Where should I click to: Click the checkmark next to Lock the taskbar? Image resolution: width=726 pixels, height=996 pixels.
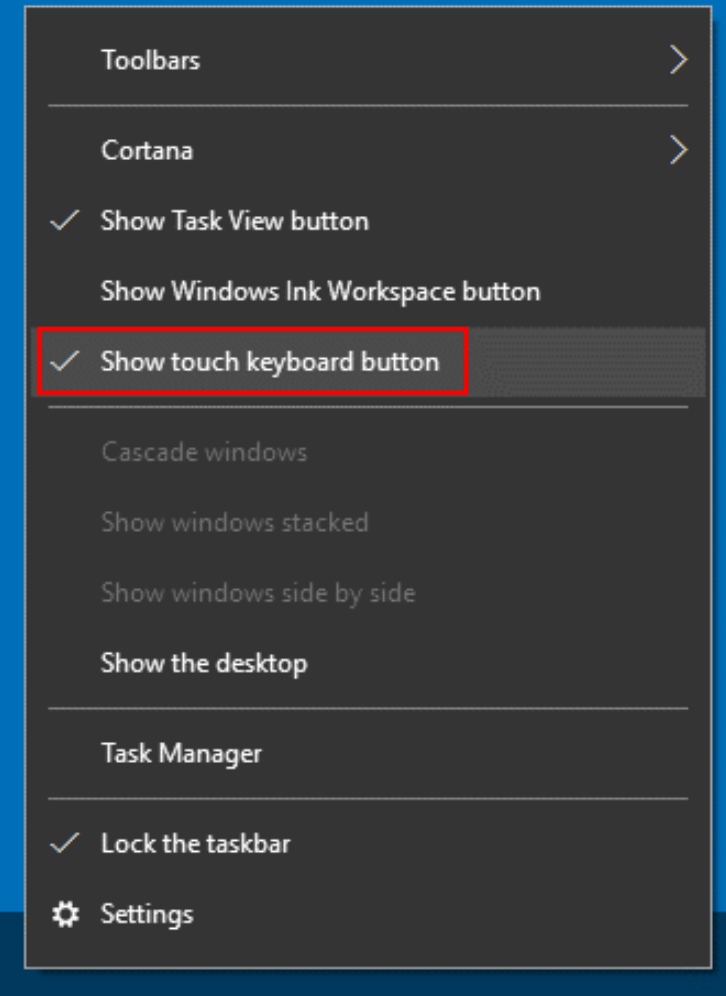pos(65,844)
